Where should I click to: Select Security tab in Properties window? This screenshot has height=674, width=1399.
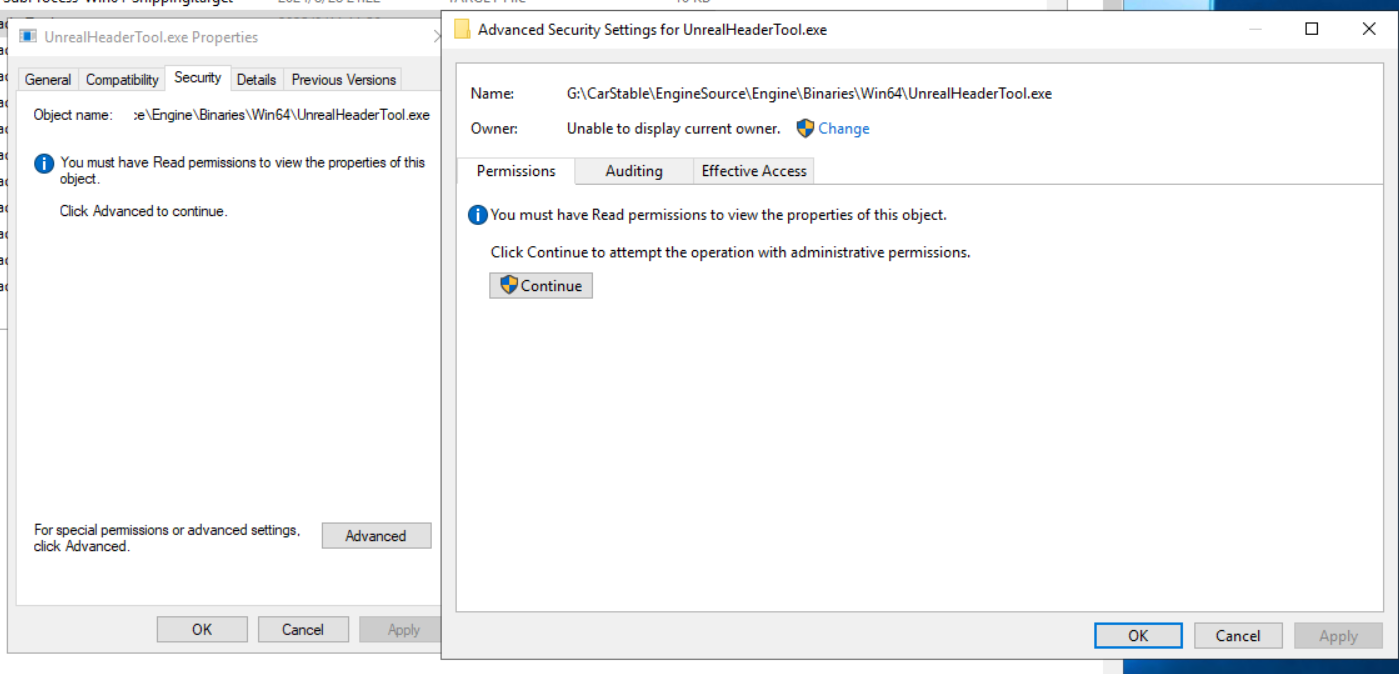[x=198, y=77]
